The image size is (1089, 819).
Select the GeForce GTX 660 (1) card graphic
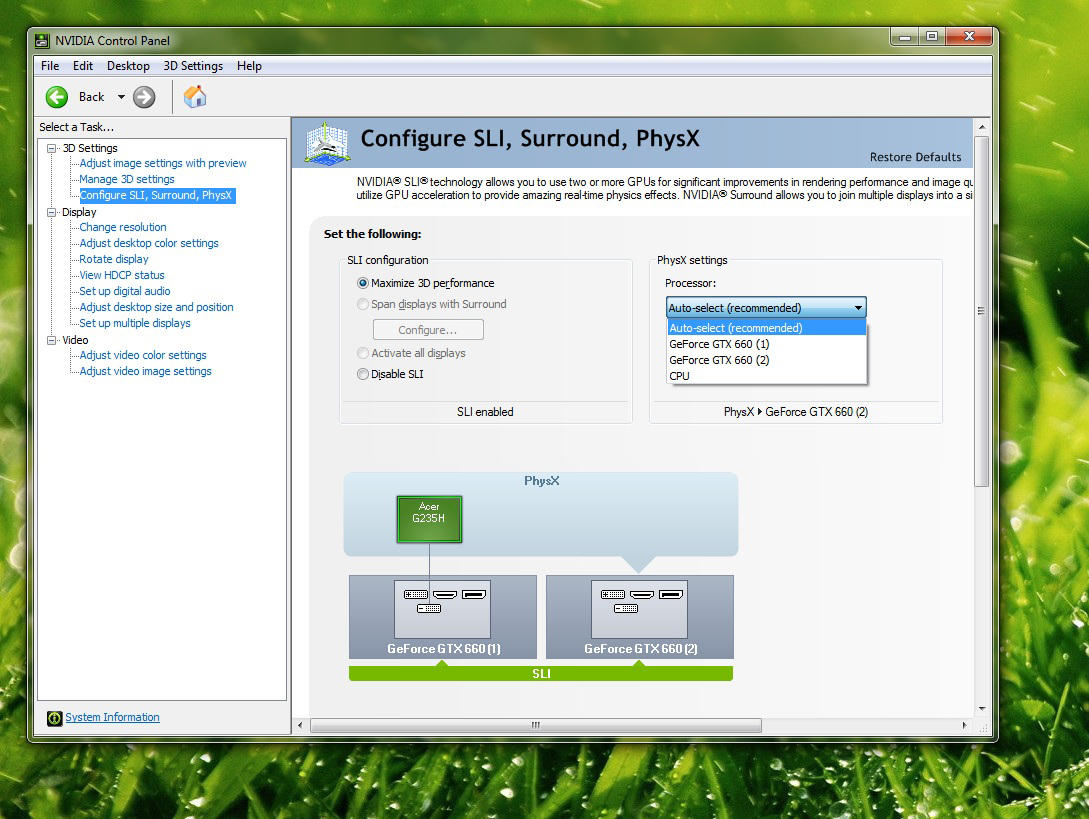[443, 617]
